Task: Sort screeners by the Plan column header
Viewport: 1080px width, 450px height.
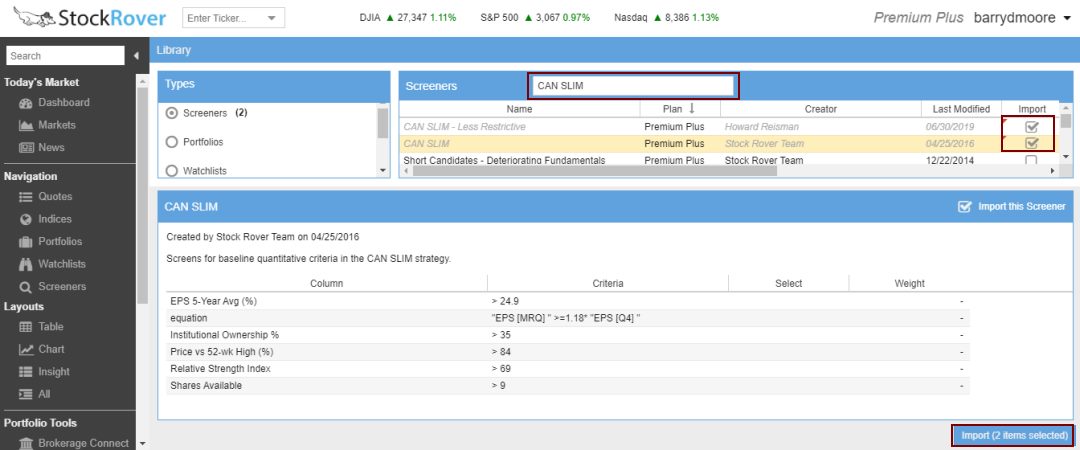Action: click(x=670, y=109)
